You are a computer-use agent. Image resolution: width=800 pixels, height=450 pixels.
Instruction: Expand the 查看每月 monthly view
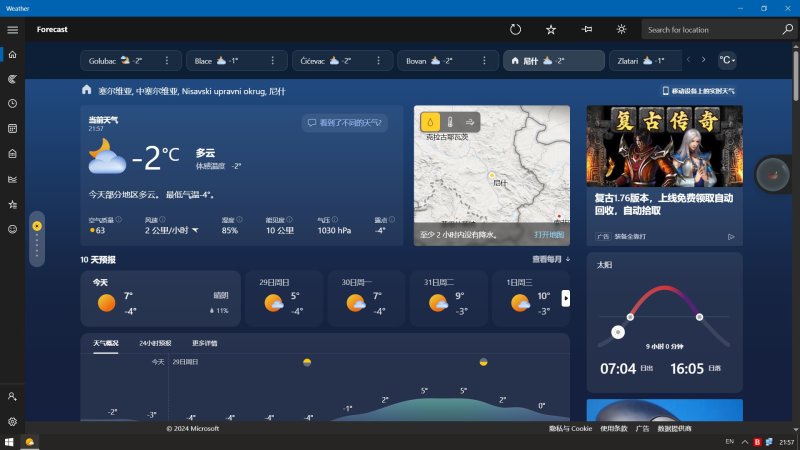click(x=551, y=259)
